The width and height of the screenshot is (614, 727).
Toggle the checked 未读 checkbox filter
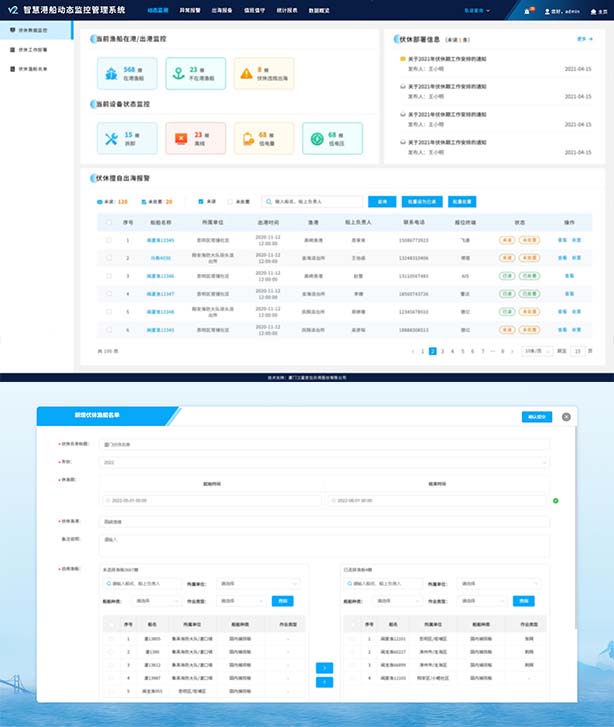click(x=201, y=201)
